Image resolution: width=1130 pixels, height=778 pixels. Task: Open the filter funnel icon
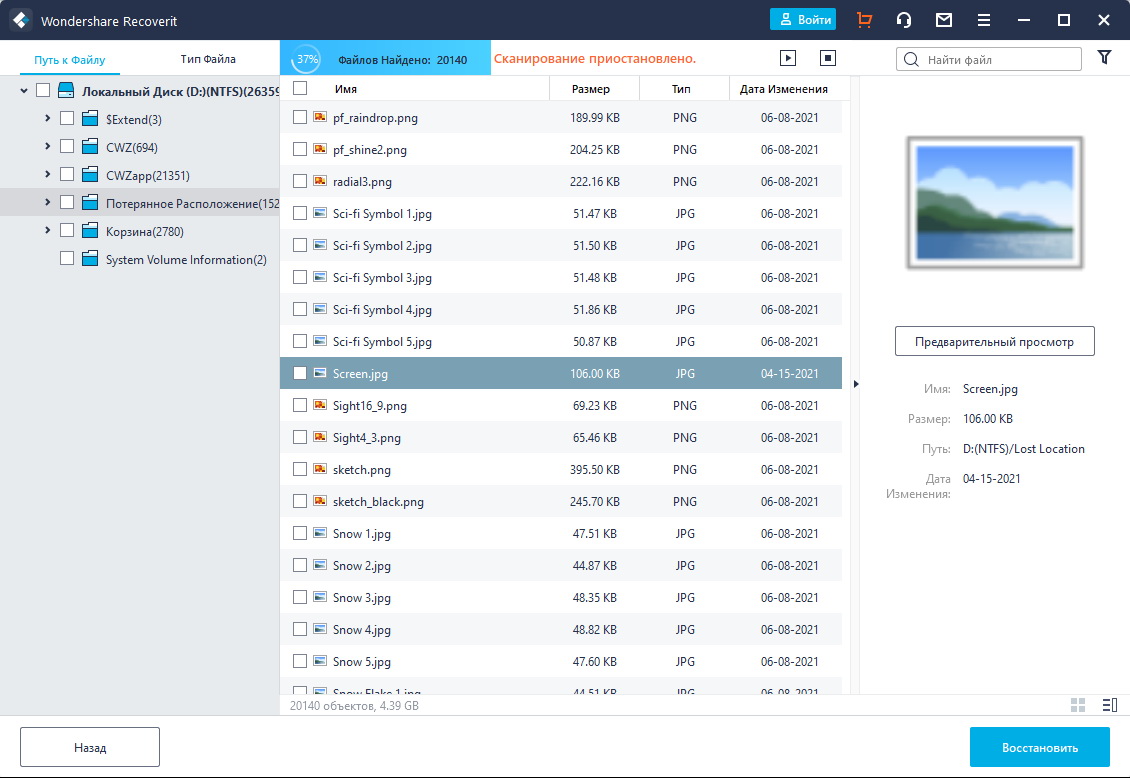pos(1104,58)
